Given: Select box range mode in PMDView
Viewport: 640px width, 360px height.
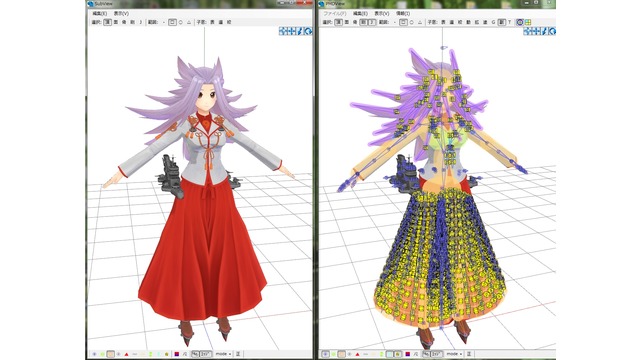Looking at the screenshot, I should (403, 22).
